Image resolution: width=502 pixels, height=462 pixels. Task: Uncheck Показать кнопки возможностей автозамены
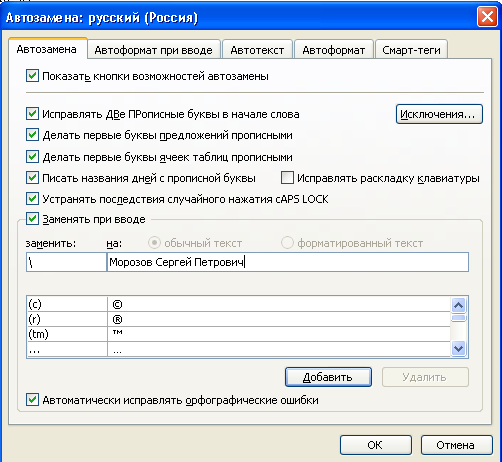click(32, 76)
